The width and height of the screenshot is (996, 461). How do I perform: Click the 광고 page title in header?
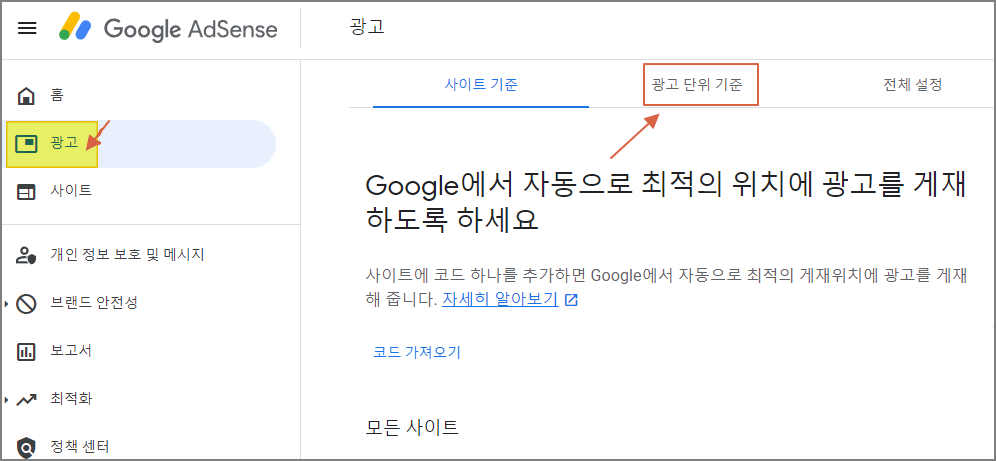point(367,28)
